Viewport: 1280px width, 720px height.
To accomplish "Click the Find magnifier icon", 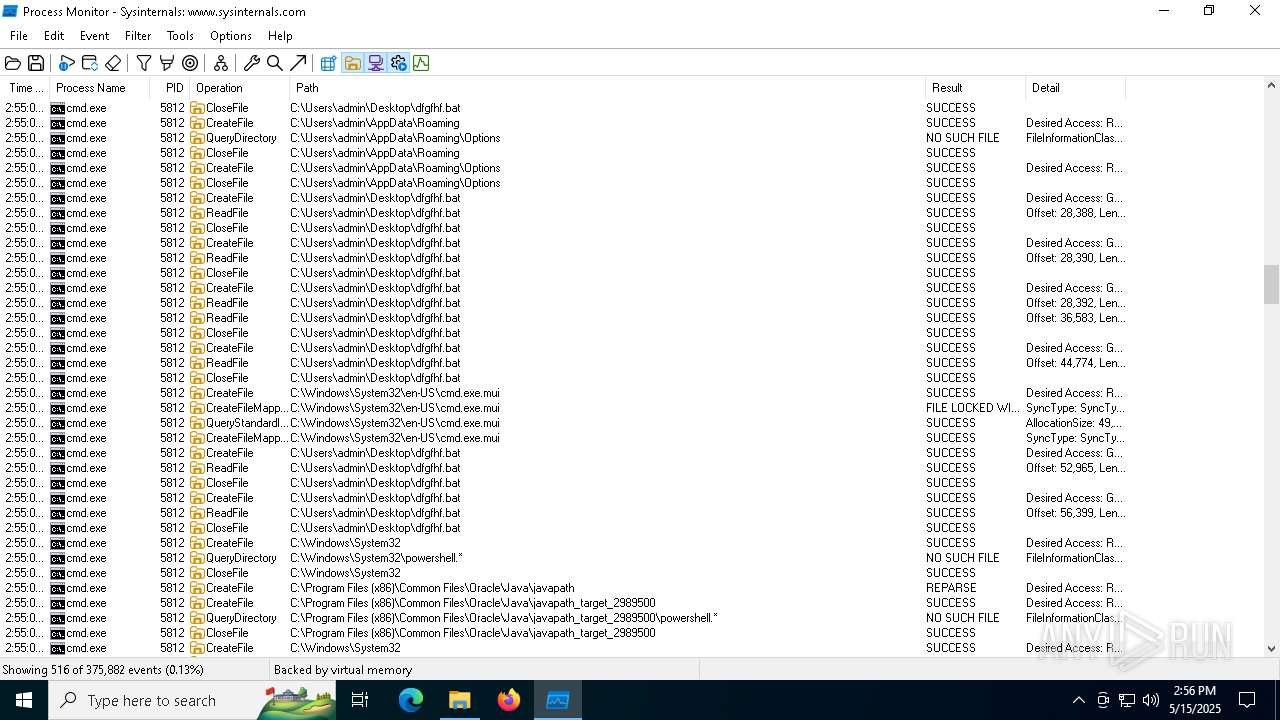I will point(275,63).
